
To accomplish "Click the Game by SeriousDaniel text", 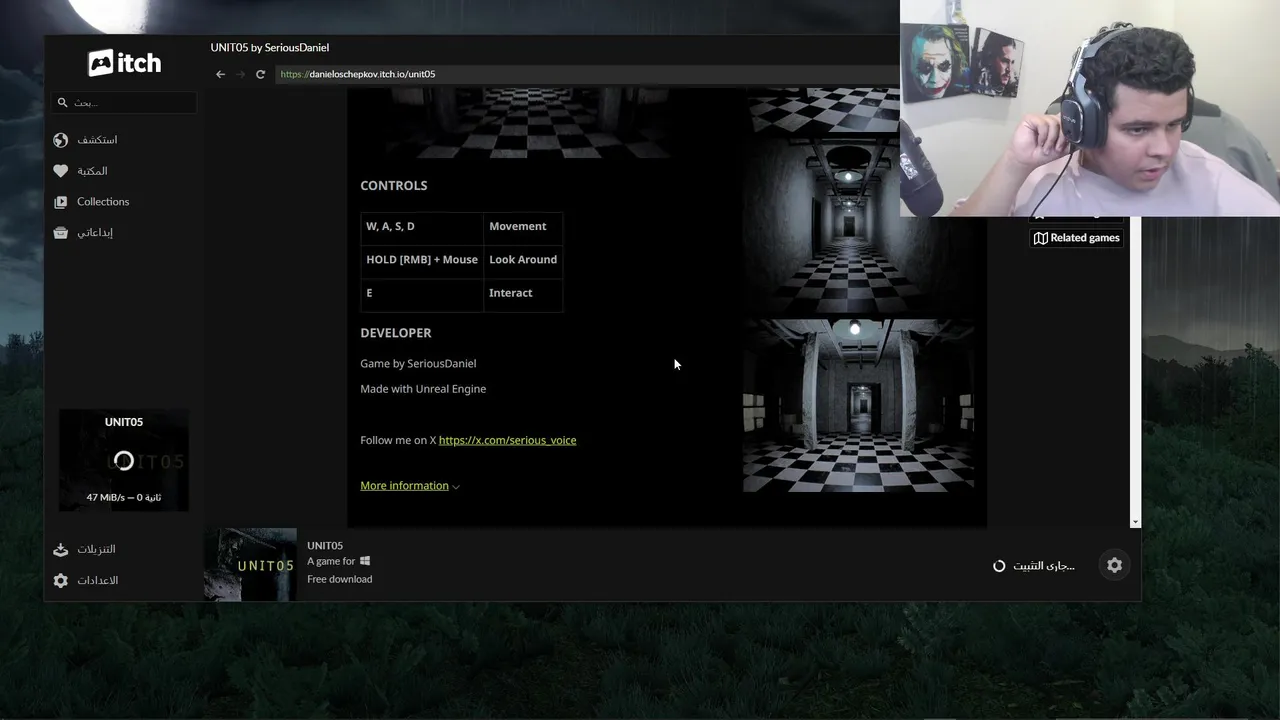I will (x=418, y=364).
